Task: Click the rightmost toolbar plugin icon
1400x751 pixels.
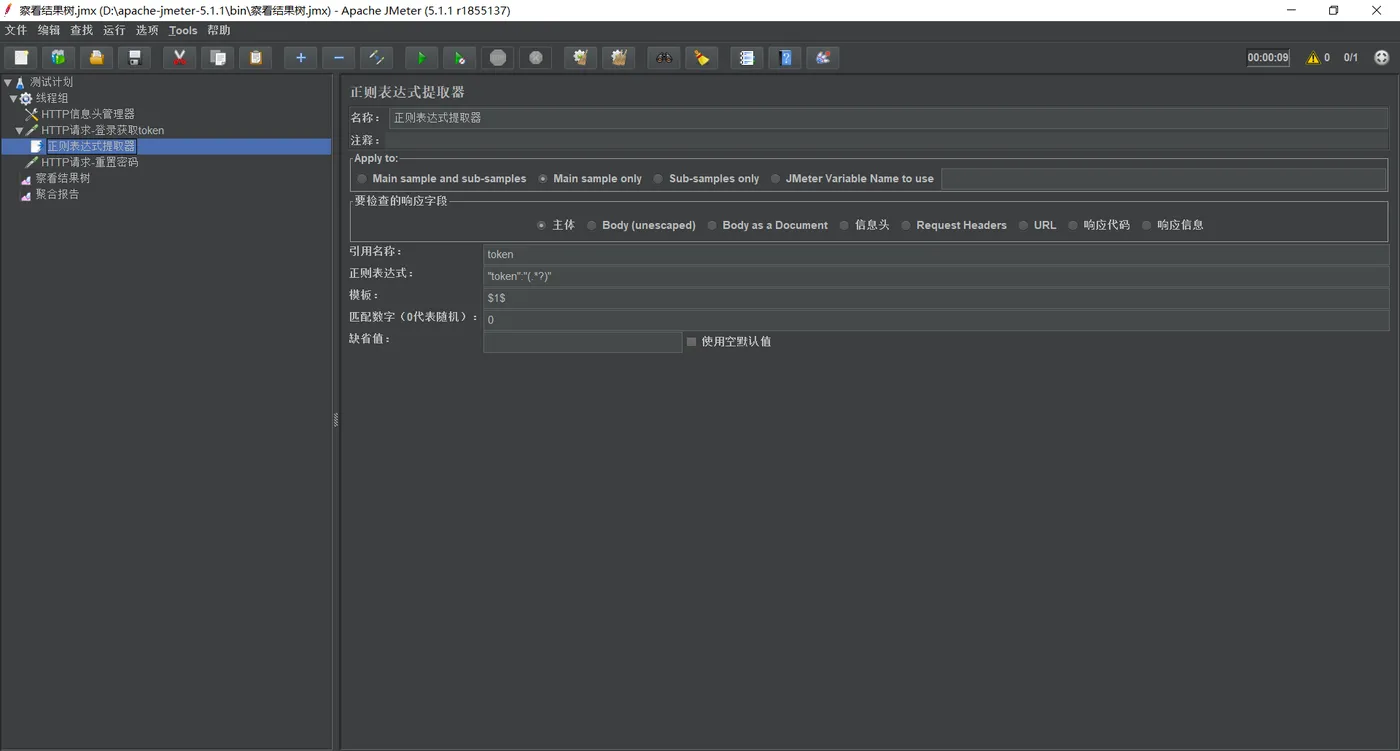Action: [822, 58]
